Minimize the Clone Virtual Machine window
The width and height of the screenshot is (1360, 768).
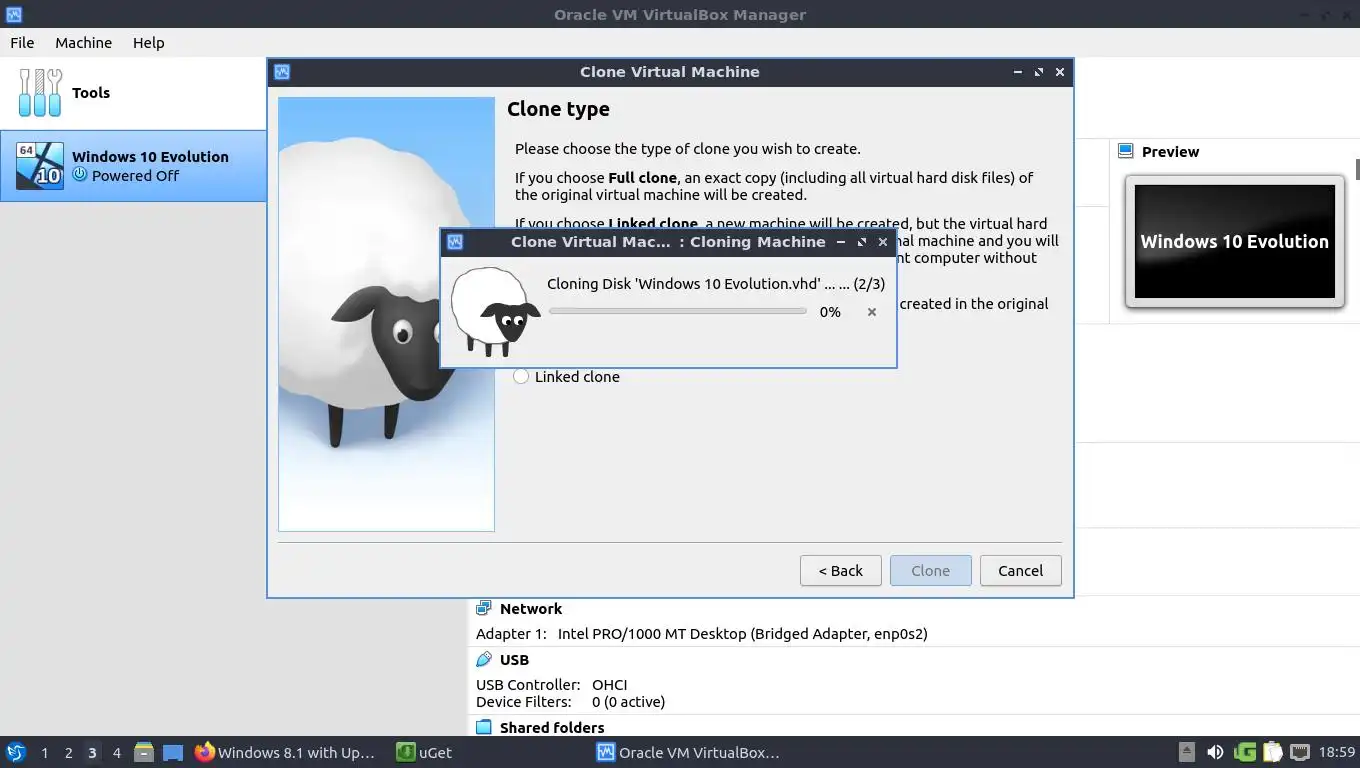pyautogui.click(x=1018, y=72)
